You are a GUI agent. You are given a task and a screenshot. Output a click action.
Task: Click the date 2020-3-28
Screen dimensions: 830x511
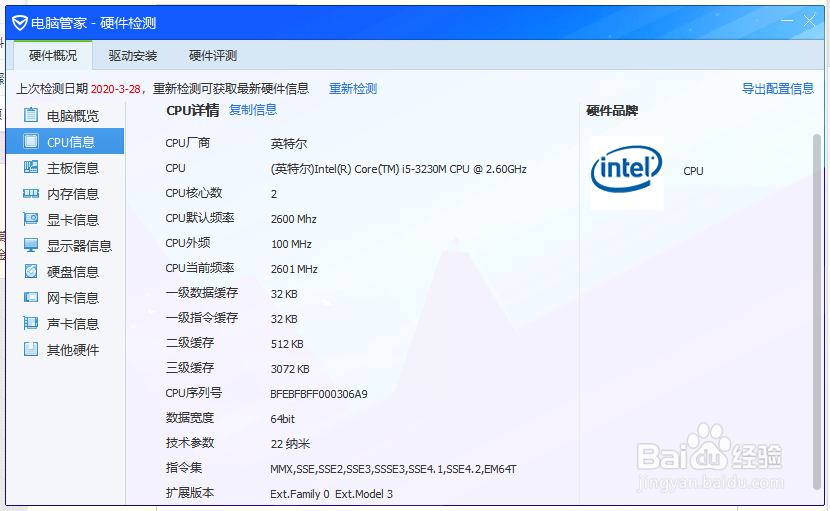pyautogui.click(x=115, y=89)
